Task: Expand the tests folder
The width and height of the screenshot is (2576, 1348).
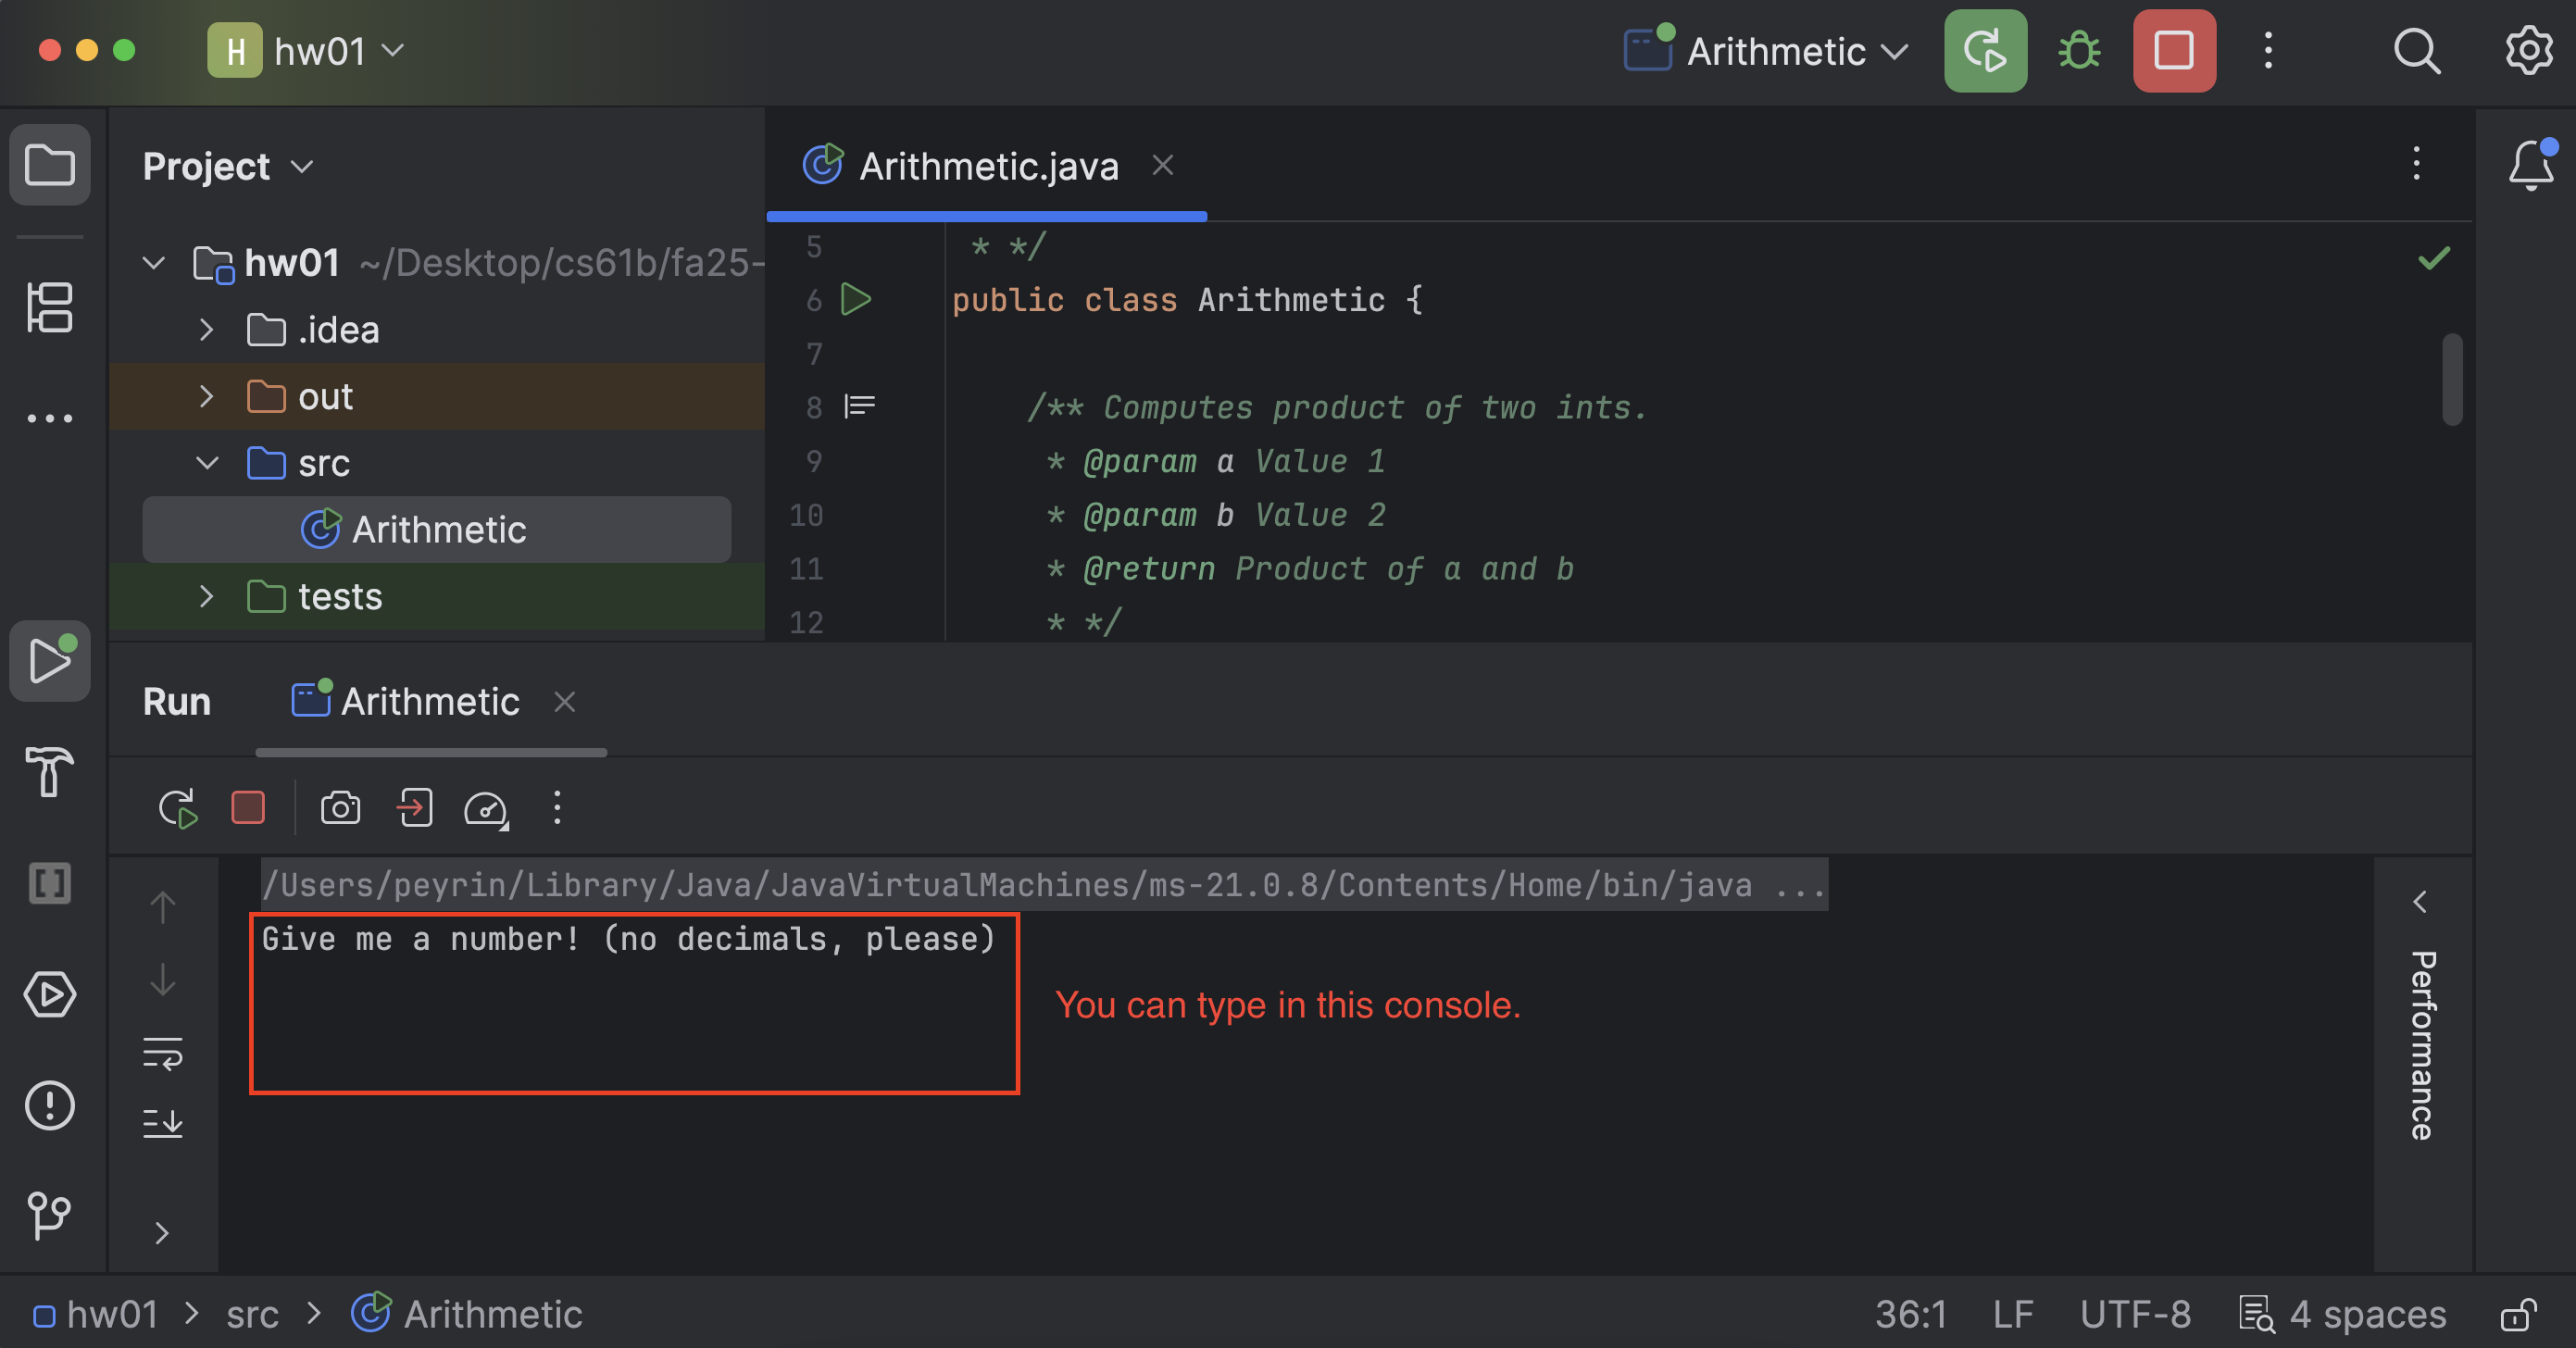Action: point(206,596)
